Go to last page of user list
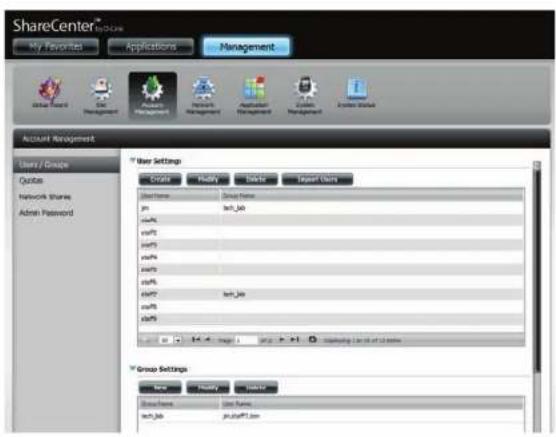The width and height of the screenshot is (556, 437). coord(295,340)
